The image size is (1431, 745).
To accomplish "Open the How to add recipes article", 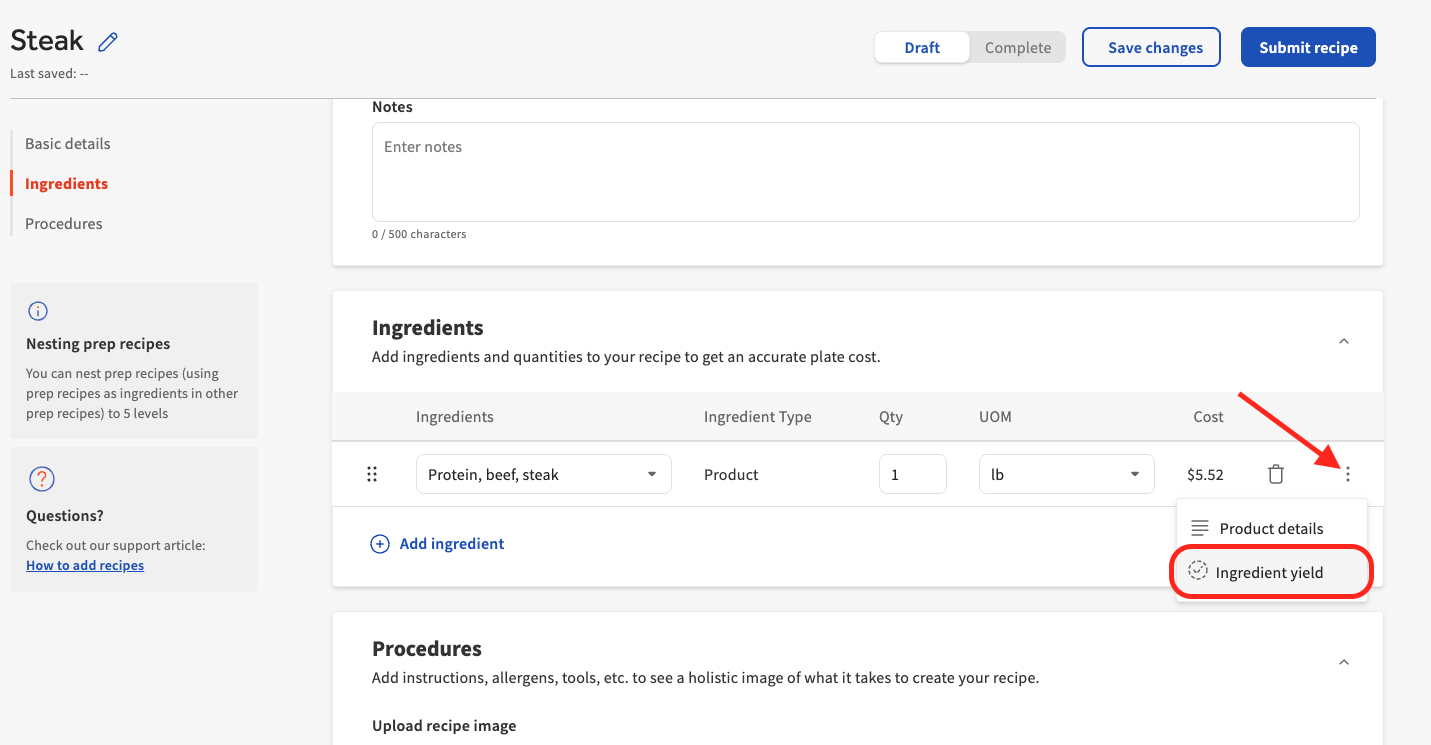I will click(85, 564).
